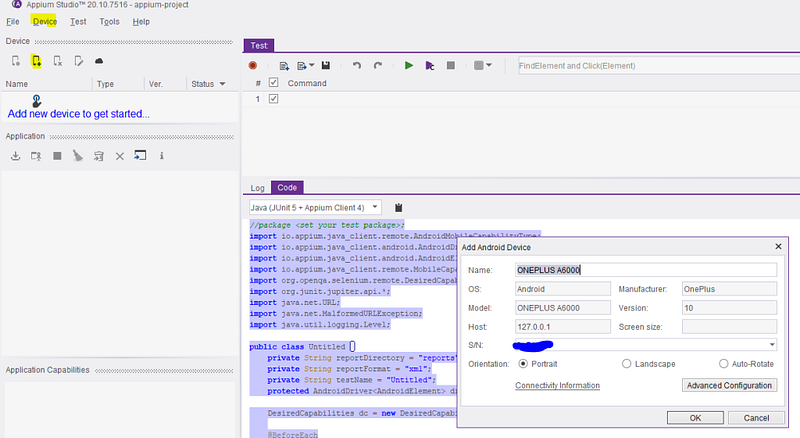Click the Launch application icon
Screen dimensions: 800x438
pyautogui.click(x=36, y=156)
